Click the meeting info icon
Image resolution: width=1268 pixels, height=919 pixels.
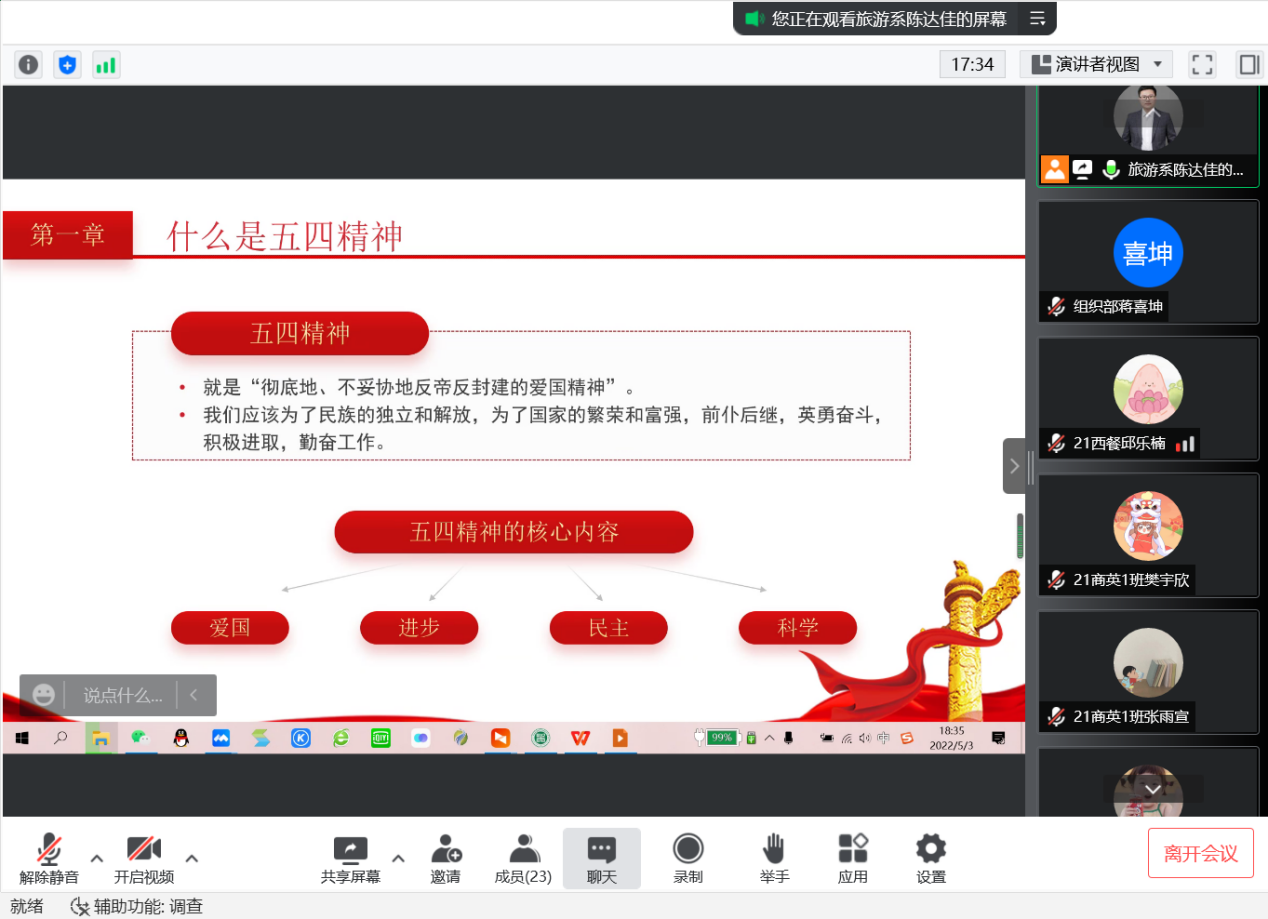[29, 65]
